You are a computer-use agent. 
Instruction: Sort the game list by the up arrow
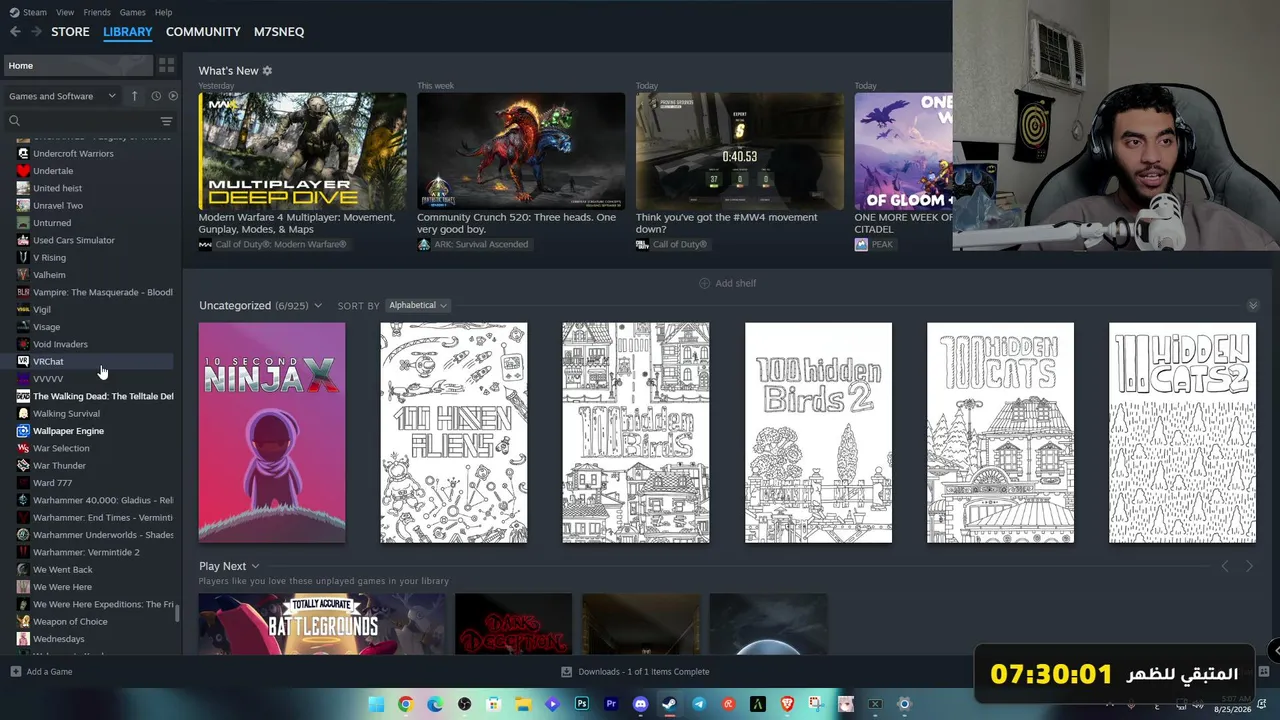134,96
